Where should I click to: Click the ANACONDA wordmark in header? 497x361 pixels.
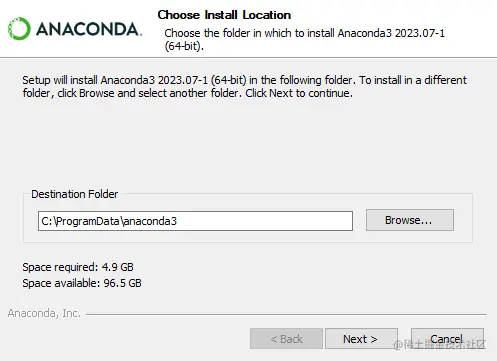click(x=89, y=29)
